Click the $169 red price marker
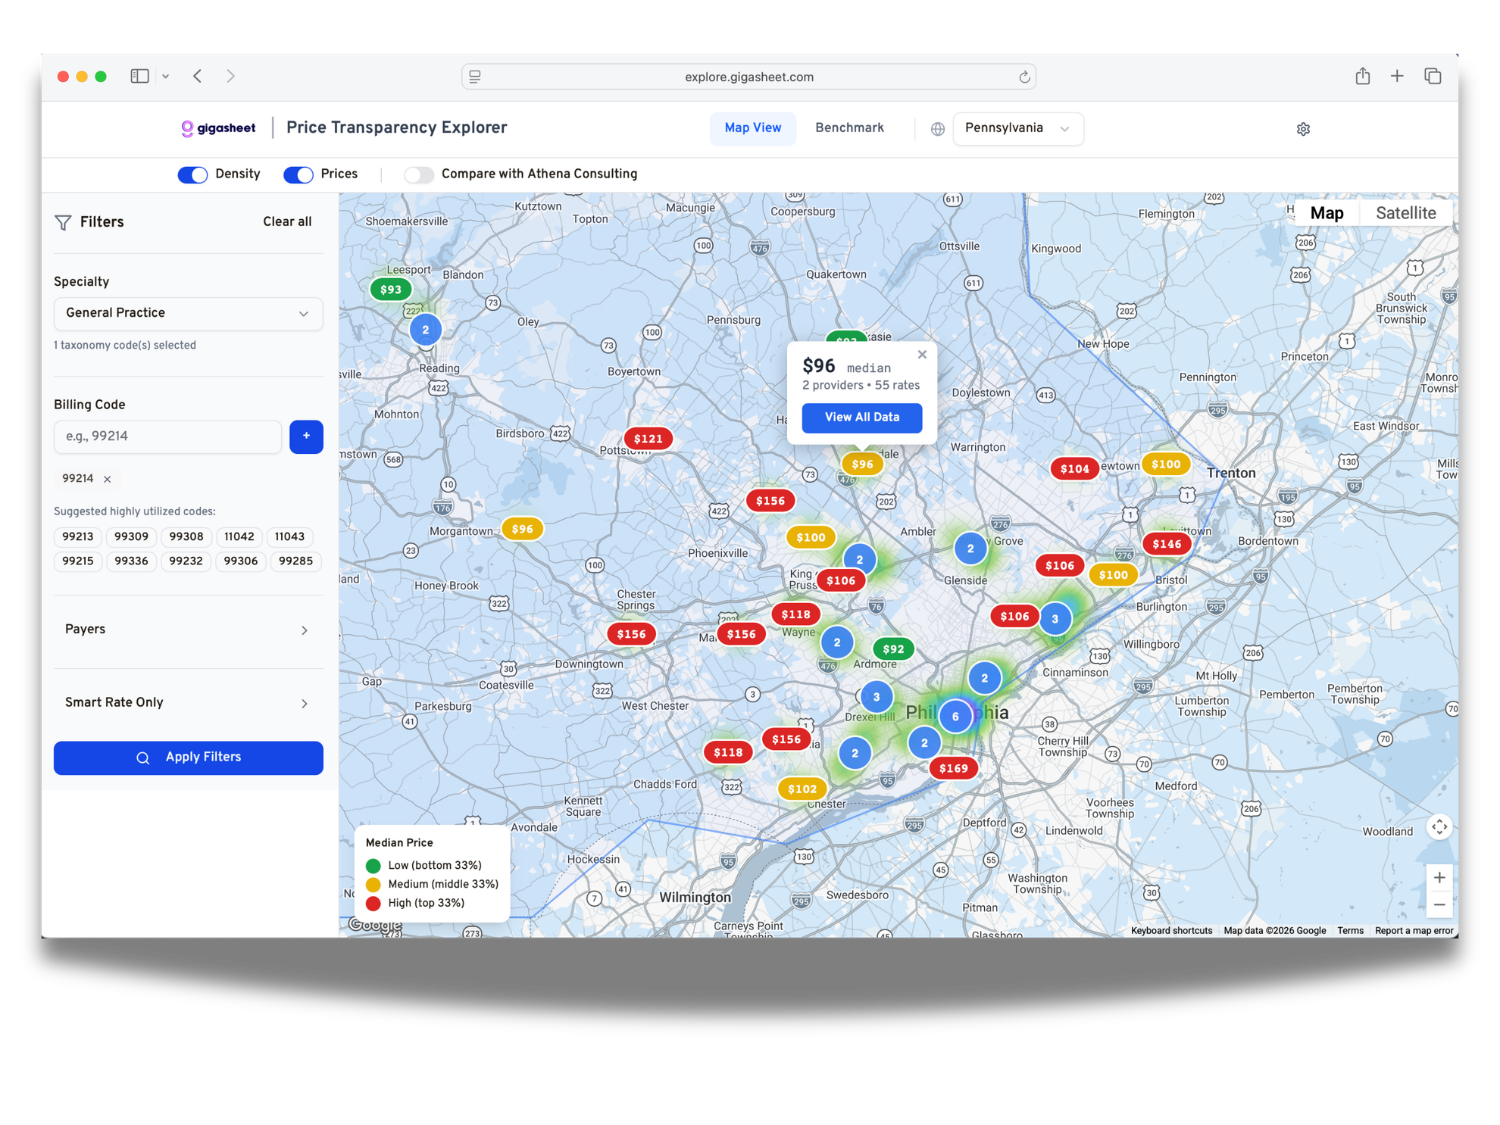This screenshot has width=1500, height=1125. tap(953, 768)
